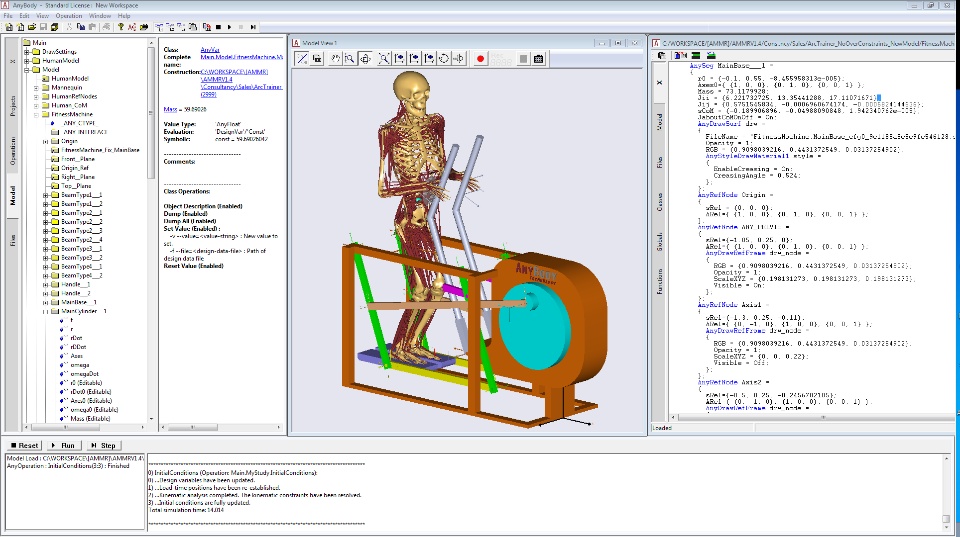Viewport: 960px width, 537px height.
Task: Click the New include file toolbar icon
Action: pyautogui.click(x=20, y=27)
